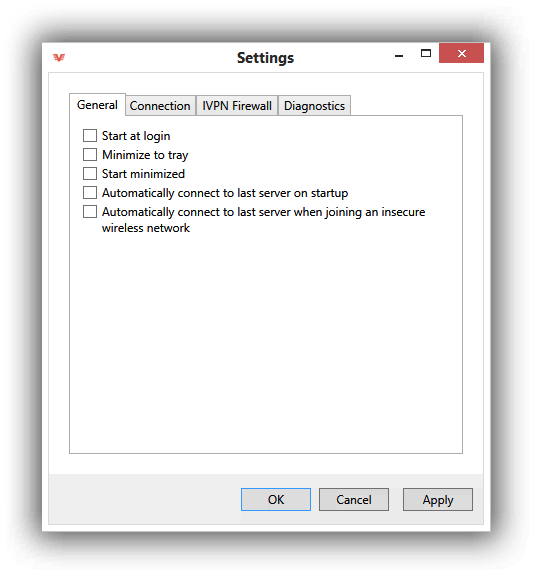Viewport: 533px width, 574px height.
Task: Confirm settings with the OK button
Action: pos(276,499)
